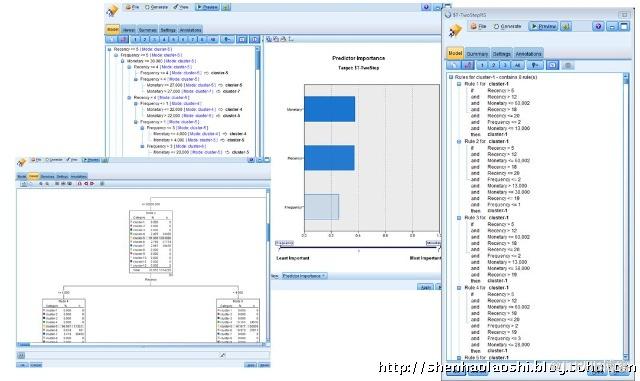Open Settings tab in top tree-model window
The height and width of the screenshot is (381, 640).
(168, 30)
